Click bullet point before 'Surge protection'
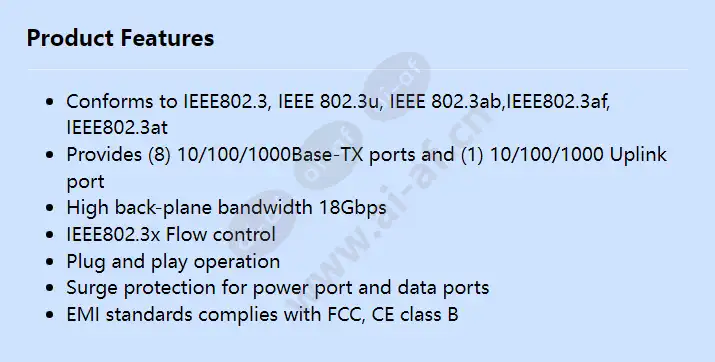The image size is (715, 362). click(x=50, y=288)
